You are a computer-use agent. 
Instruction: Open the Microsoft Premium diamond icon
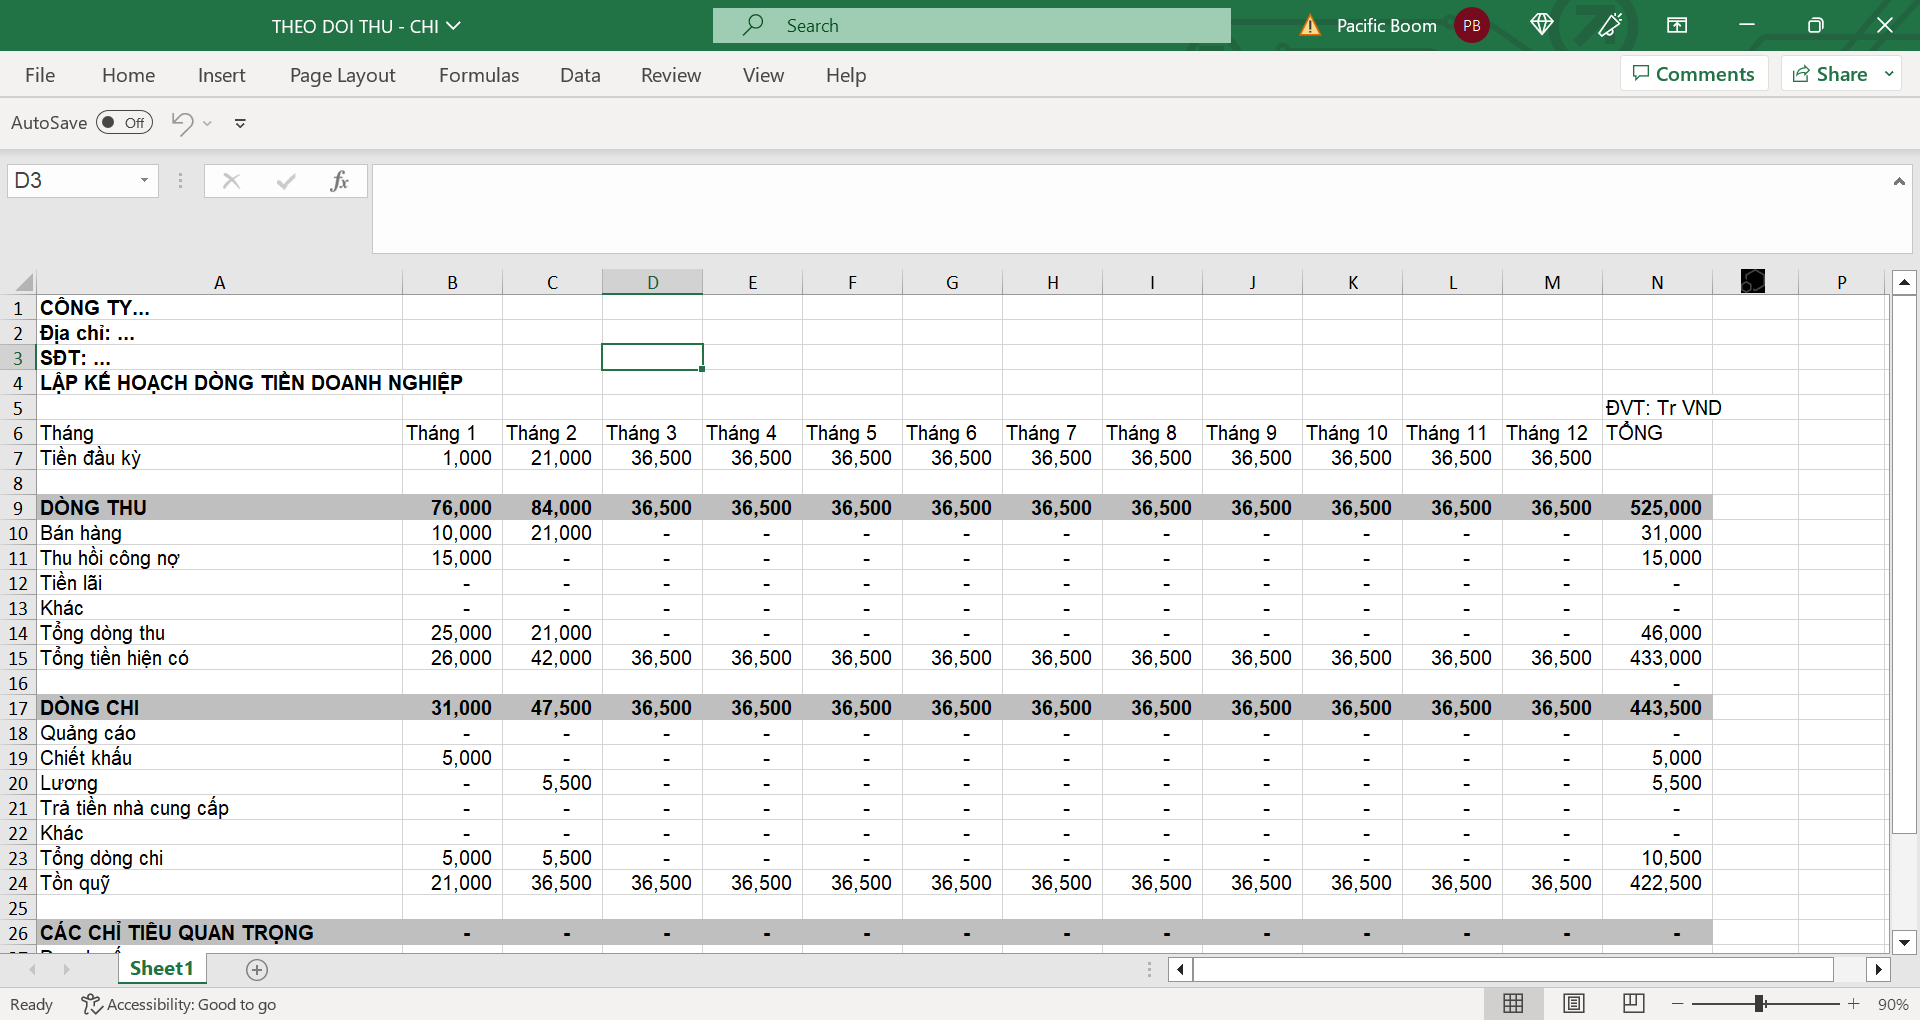click(x=1541, y=25)
